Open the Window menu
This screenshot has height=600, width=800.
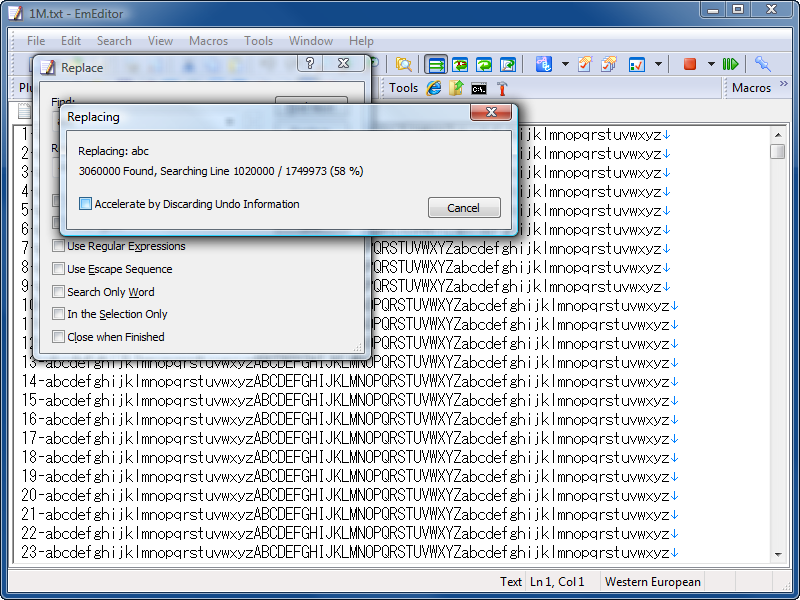click(311, 41)
